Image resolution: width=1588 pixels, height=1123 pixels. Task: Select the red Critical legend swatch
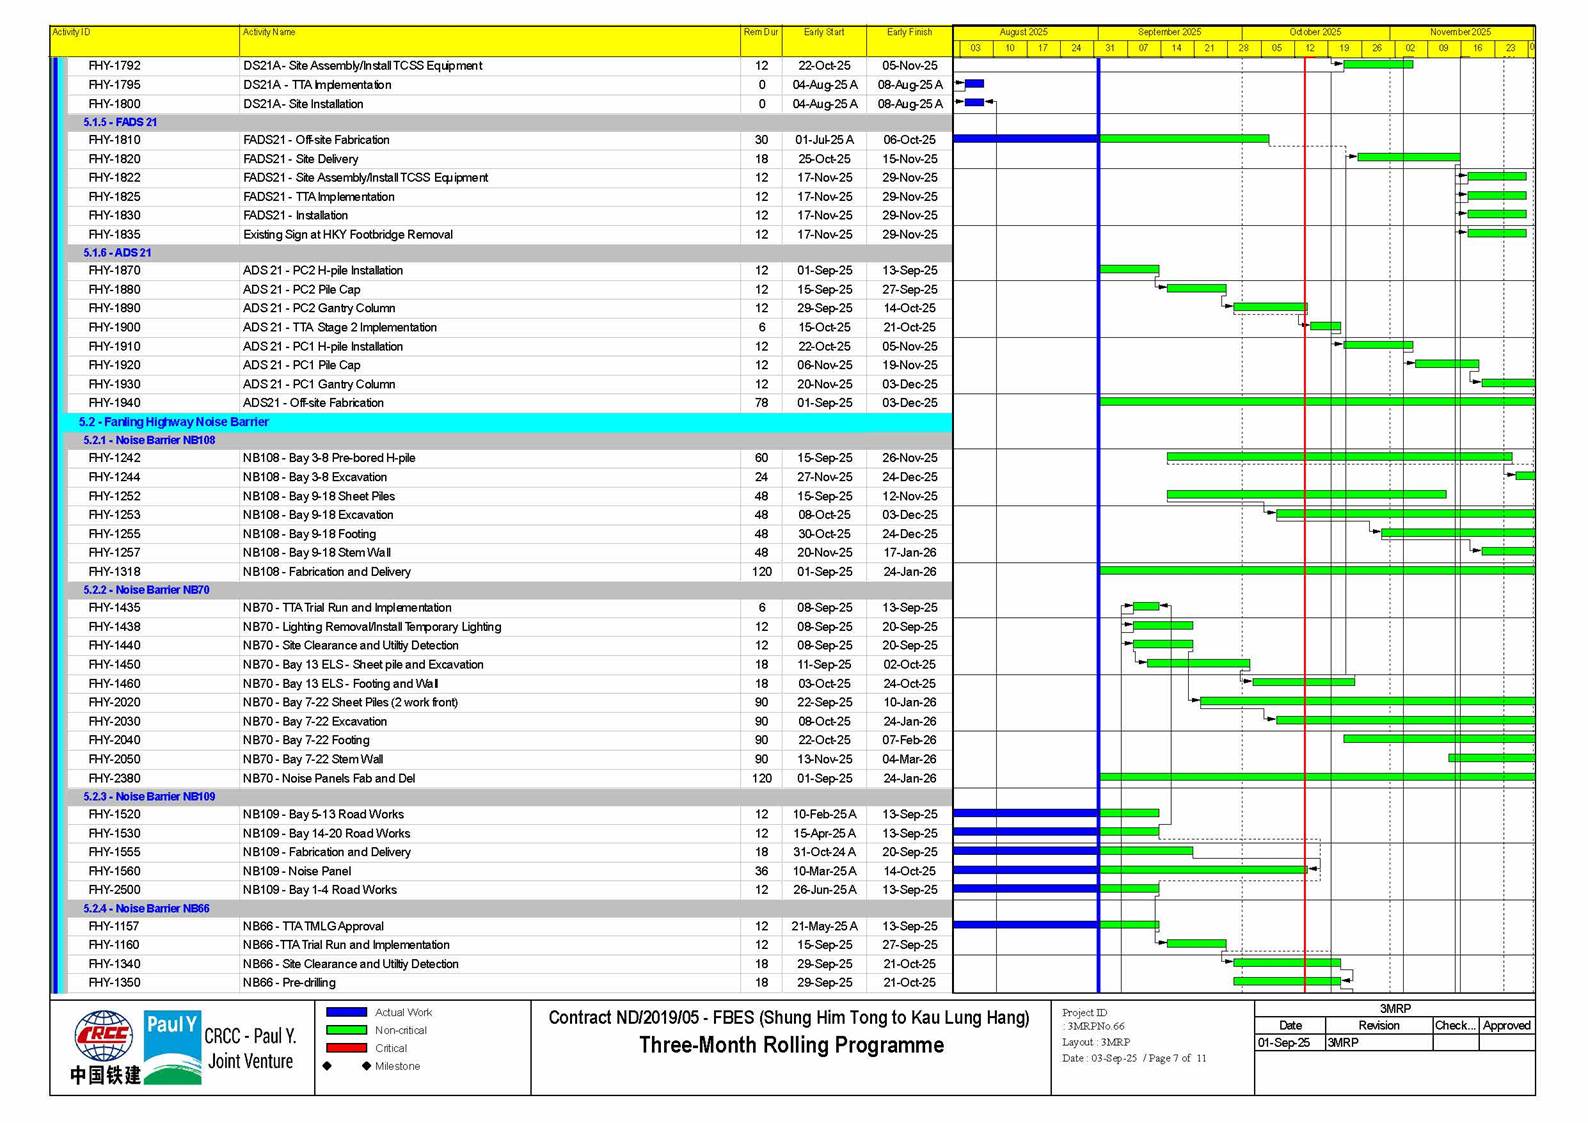pyautogui.click(x=346, y=1048)
